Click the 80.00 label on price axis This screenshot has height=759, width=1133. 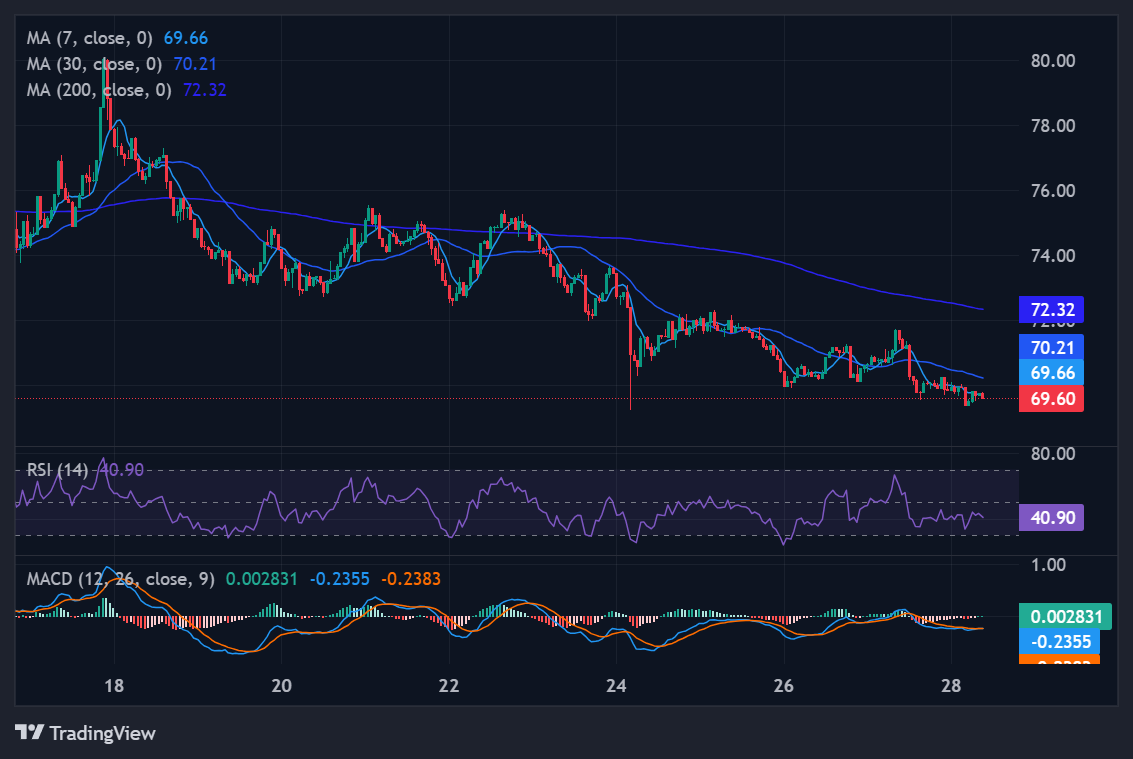click(1053, 60)
